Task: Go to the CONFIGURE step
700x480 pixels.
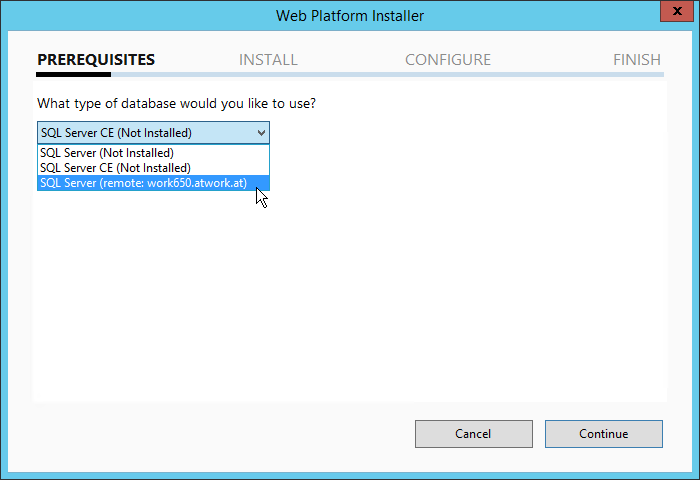Action: (448, 60)
